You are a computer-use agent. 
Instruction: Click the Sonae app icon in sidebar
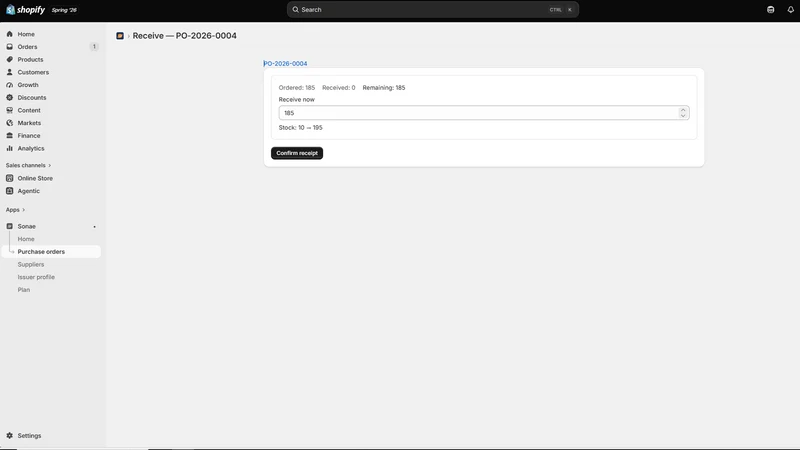pos(10,227)
